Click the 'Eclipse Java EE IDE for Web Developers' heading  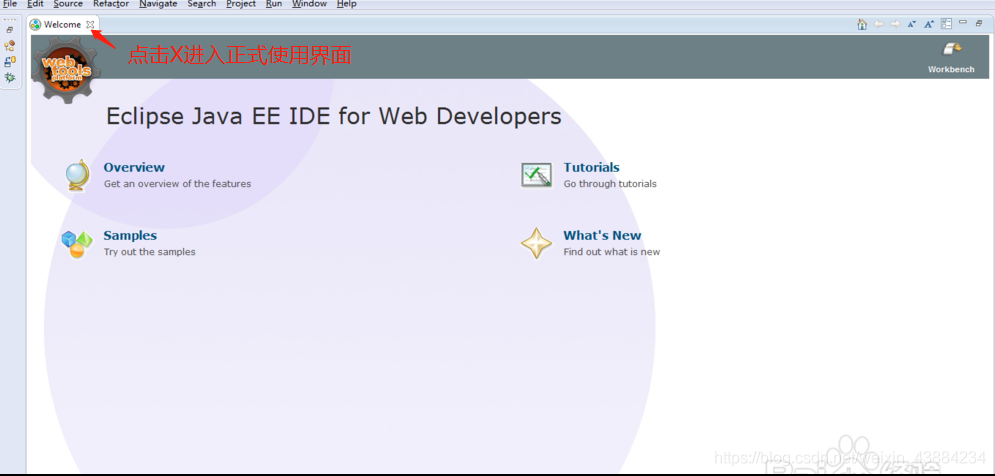(334, 117)
